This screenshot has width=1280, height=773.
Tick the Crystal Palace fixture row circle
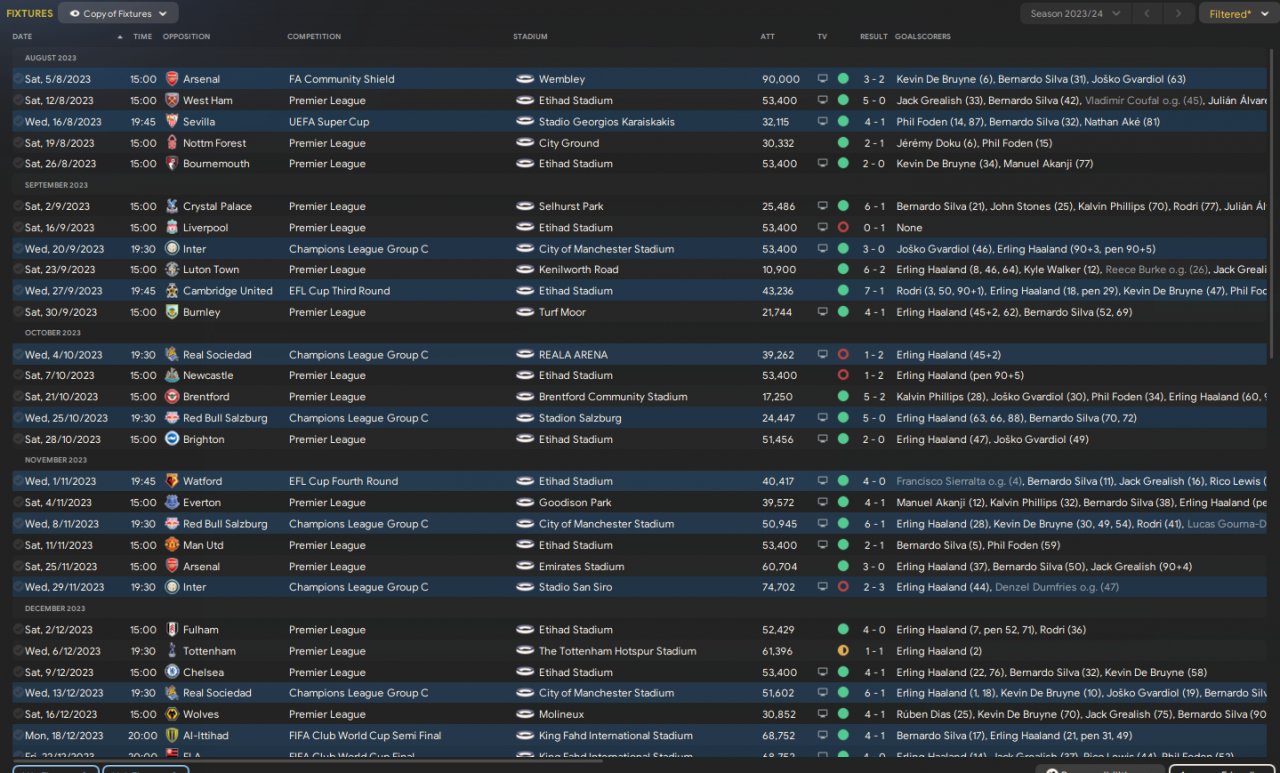point(18,206)
